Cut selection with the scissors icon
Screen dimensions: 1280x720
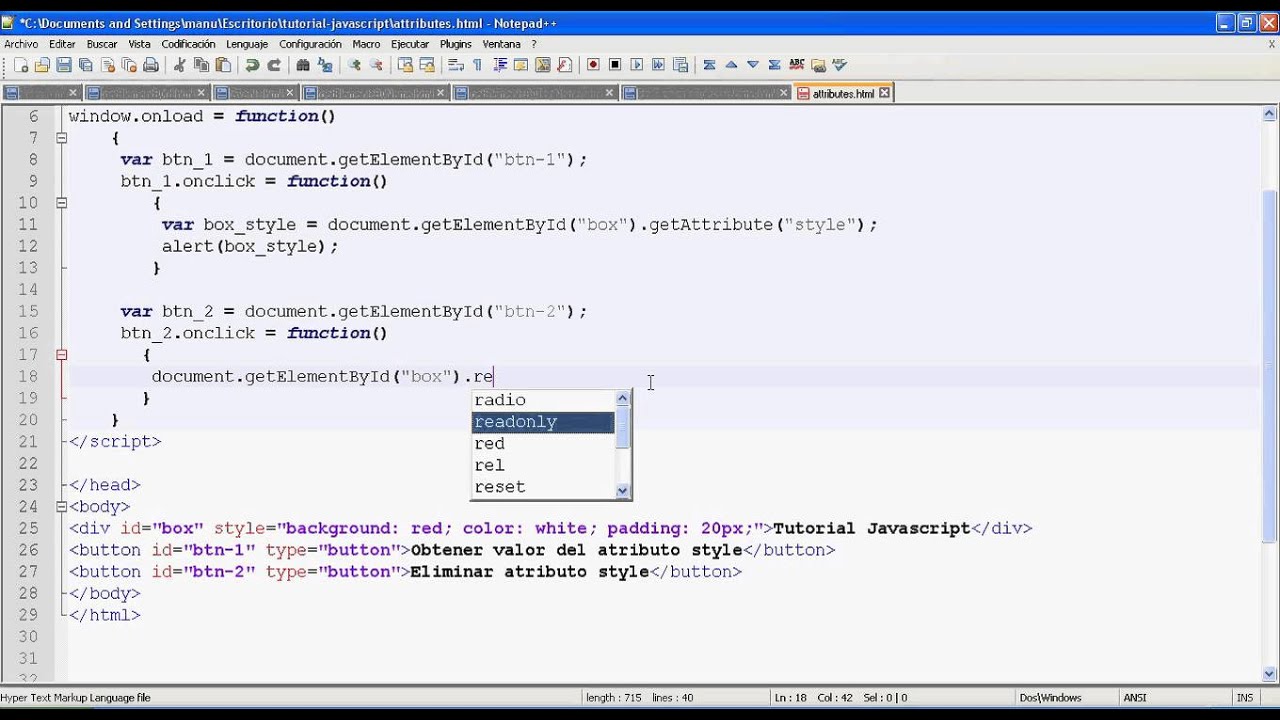[179, 65]
